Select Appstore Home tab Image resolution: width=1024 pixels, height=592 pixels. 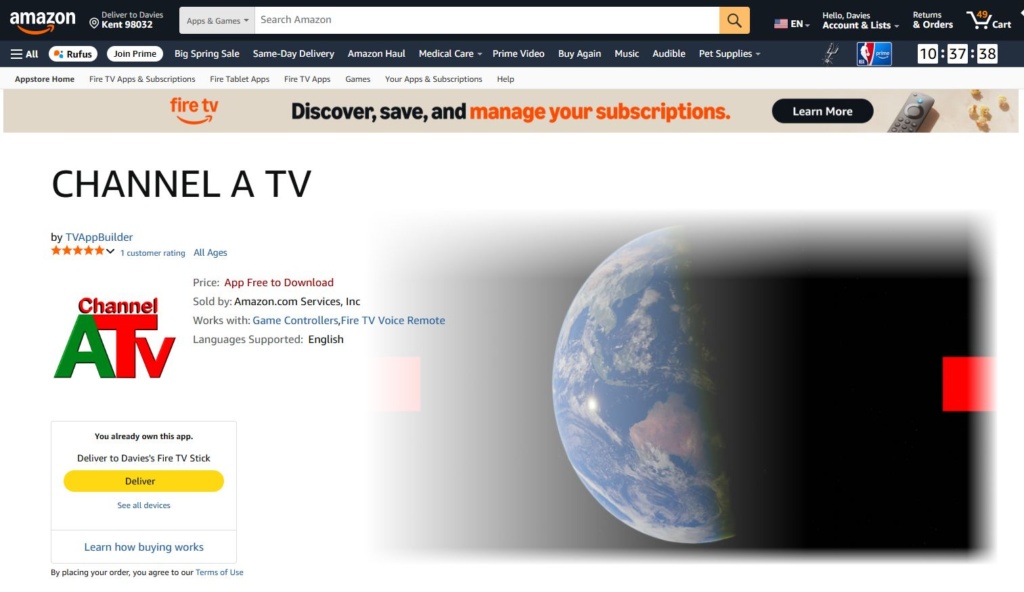pyautogui.click(x=44, y=79)
